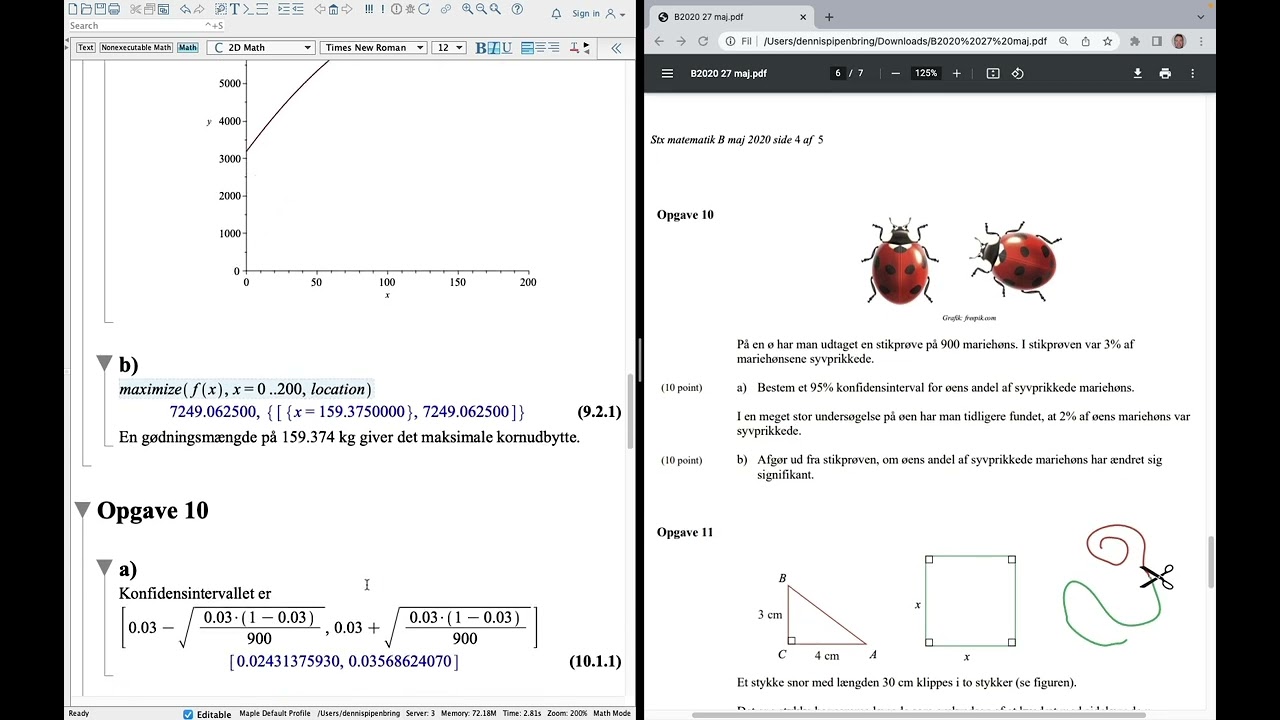Open Maple help with question mark icon
Screen dimensions: 1280x720
click(517, 9)
